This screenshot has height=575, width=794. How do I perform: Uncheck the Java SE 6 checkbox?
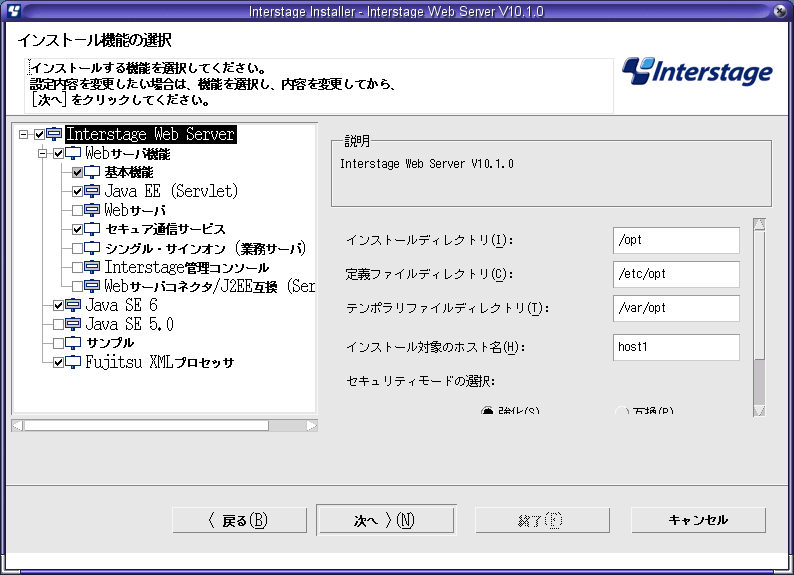pyautogui.click(x=58, y=305)
